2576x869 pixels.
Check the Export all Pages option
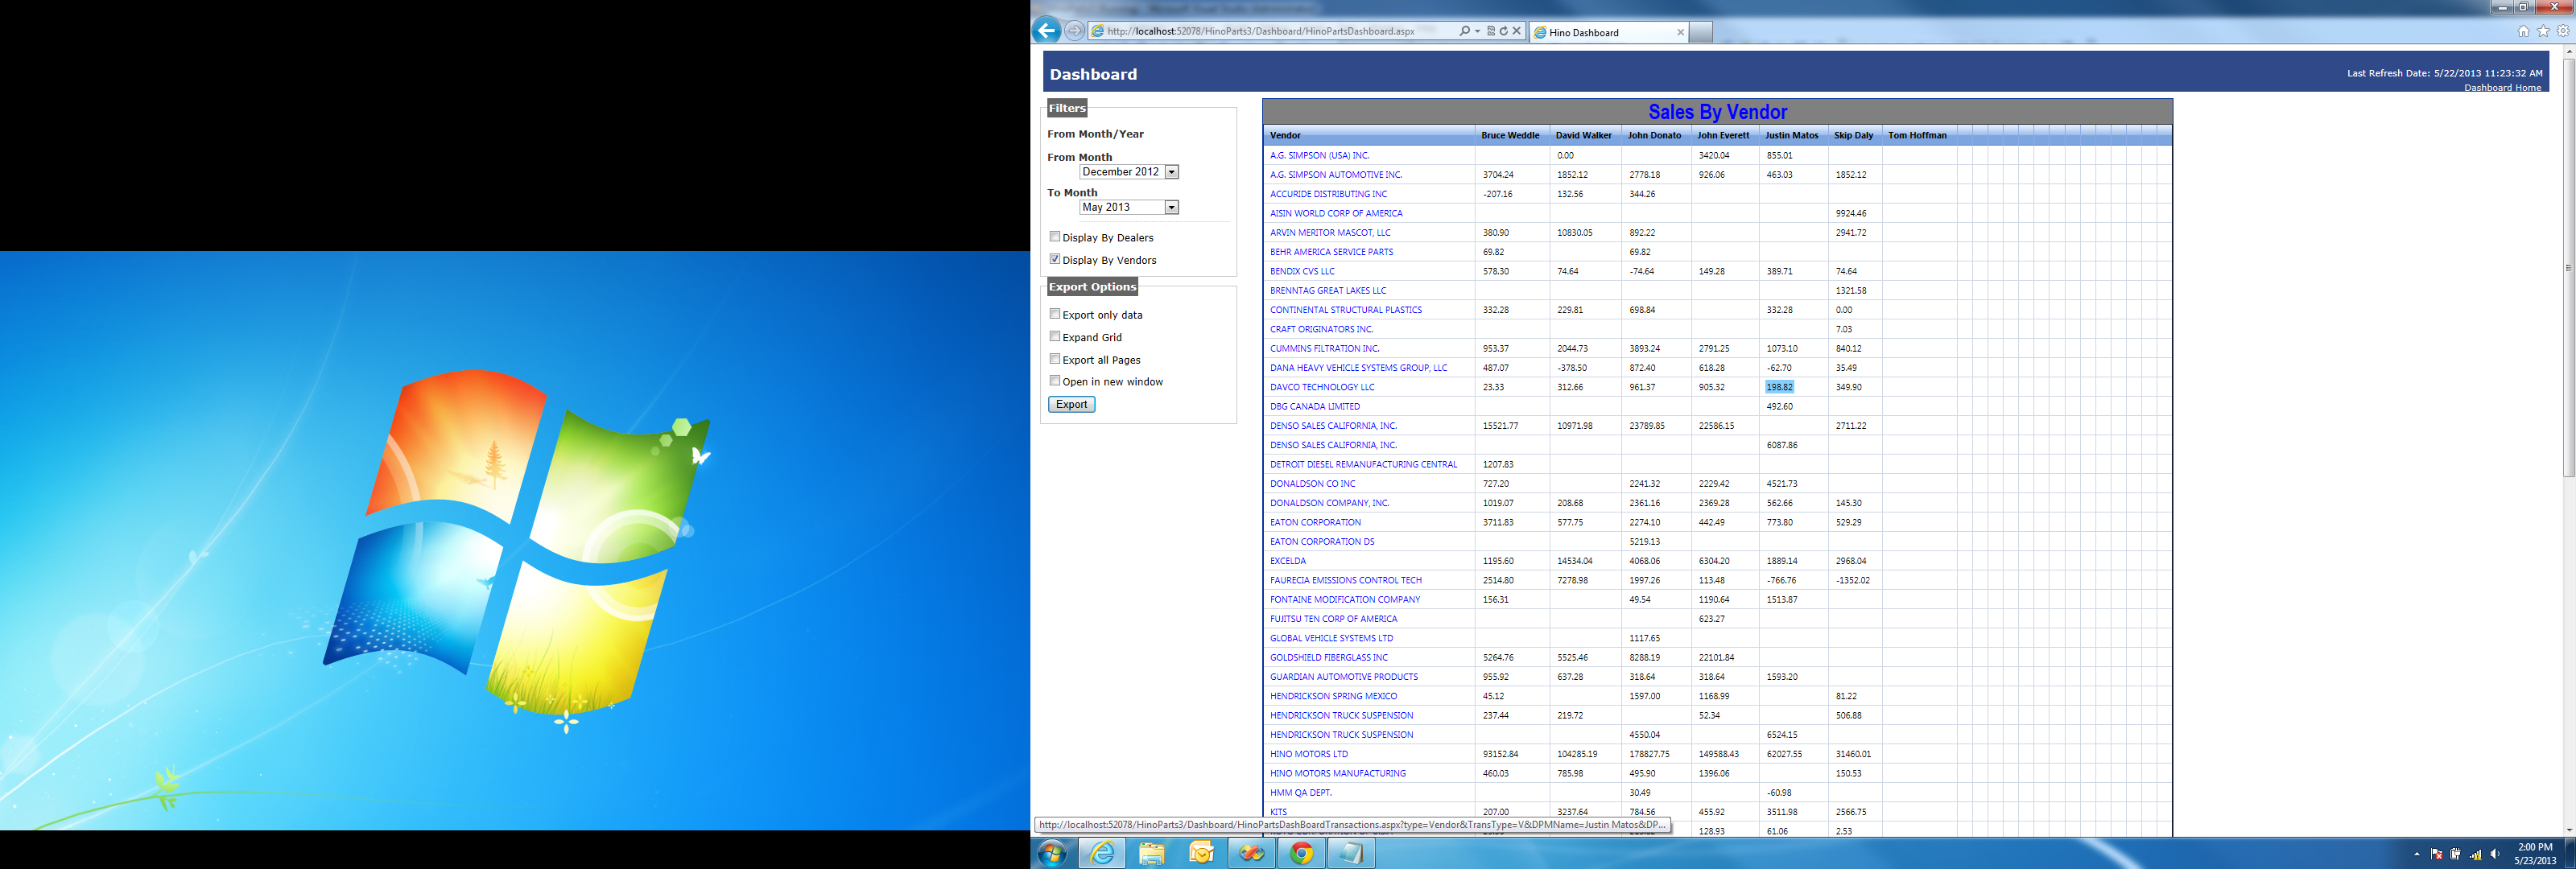(1055, 359)
